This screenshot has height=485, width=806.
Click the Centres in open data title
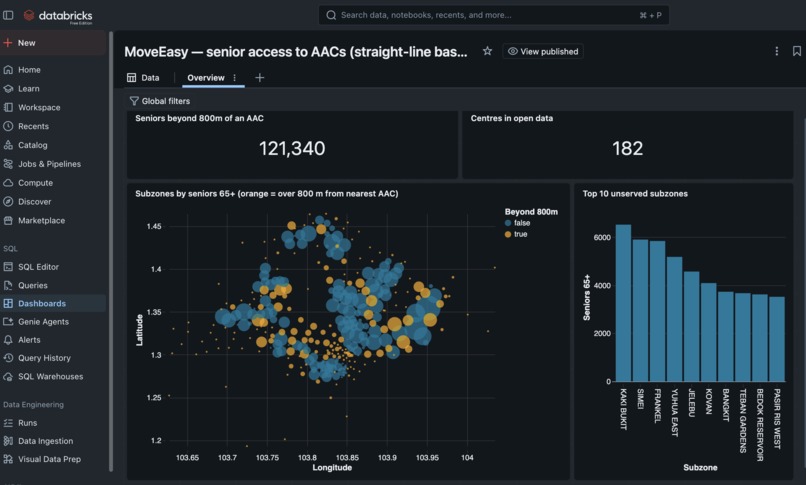click(512, 118)
